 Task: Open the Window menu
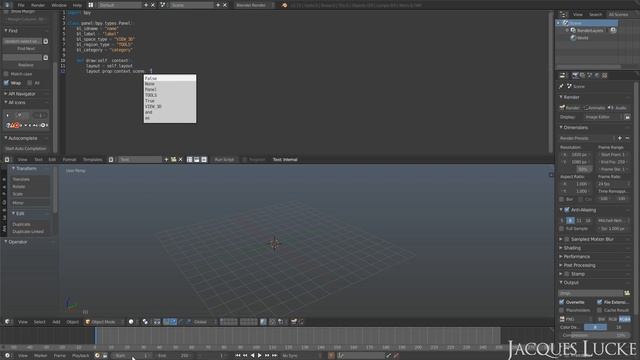(59, 5)
